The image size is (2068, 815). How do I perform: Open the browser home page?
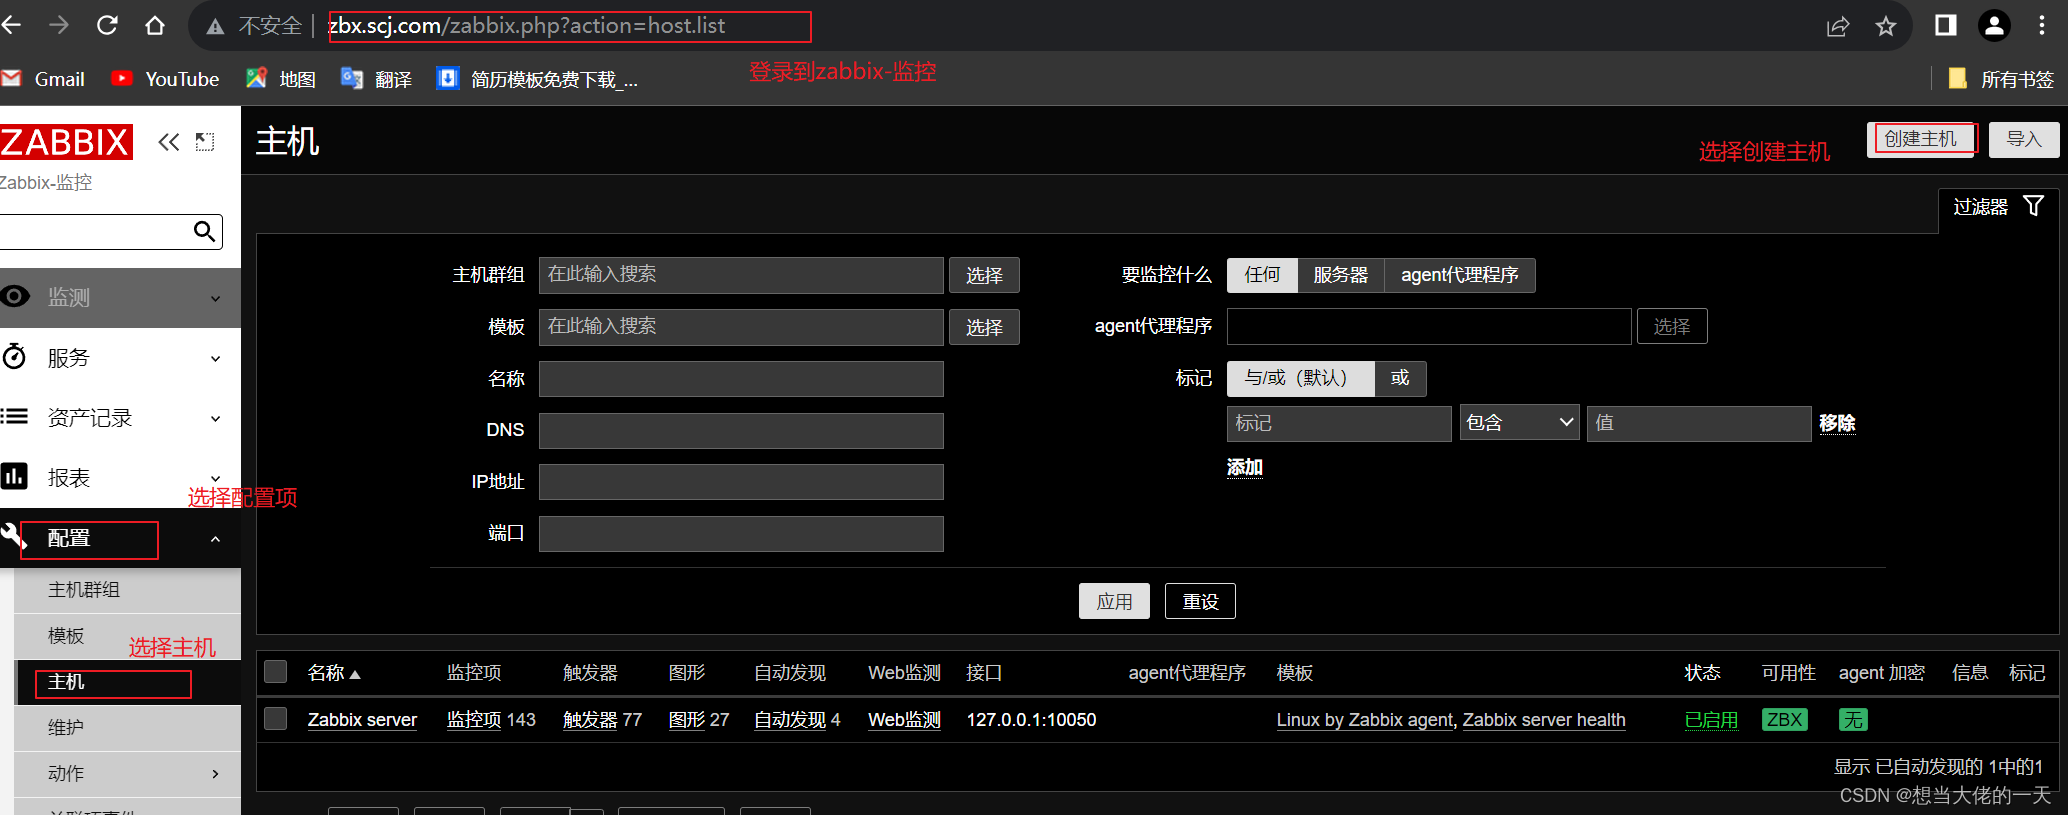[155, 25]
